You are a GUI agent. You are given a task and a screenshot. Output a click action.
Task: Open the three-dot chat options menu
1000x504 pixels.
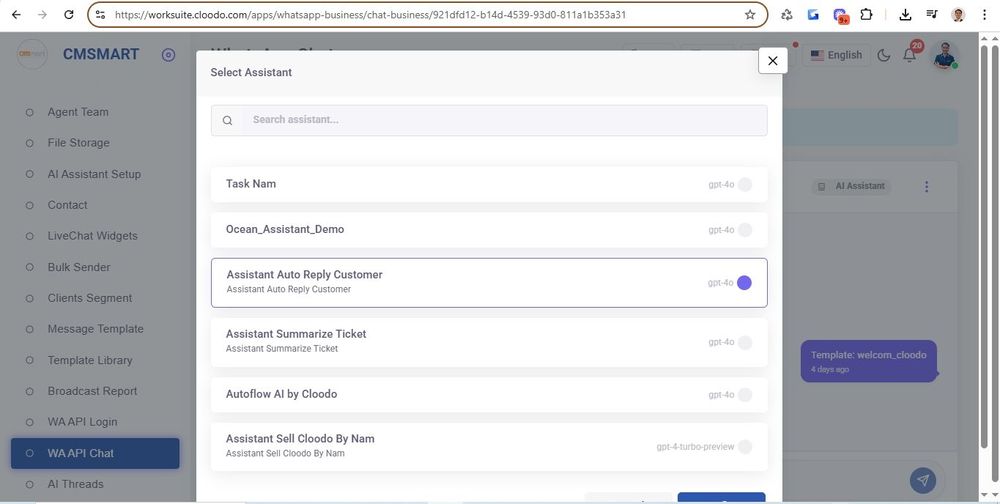[926, 187]
